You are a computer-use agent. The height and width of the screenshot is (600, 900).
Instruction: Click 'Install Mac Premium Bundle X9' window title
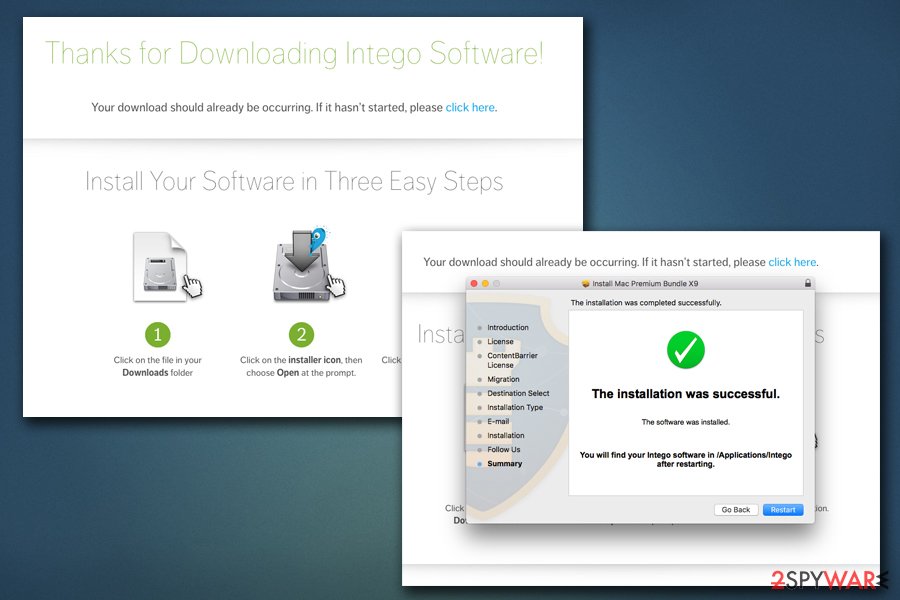(645, 284)
